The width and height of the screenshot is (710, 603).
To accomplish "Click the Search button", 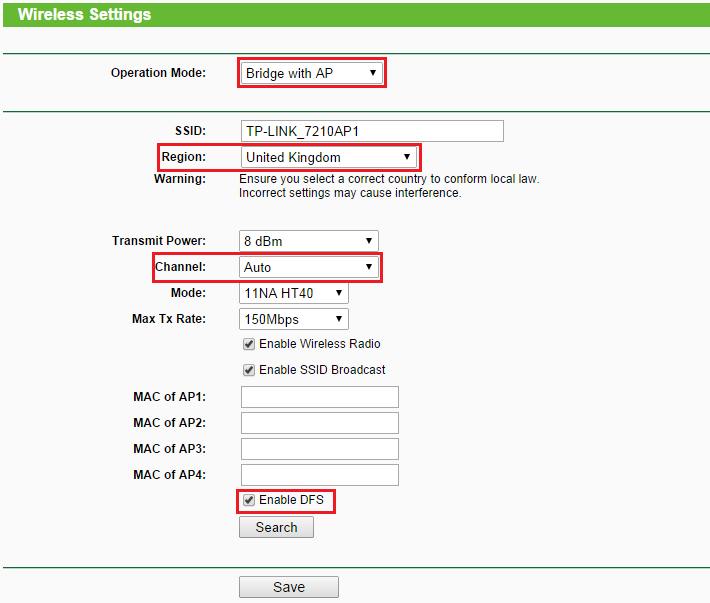I will [x=276, y=527].
